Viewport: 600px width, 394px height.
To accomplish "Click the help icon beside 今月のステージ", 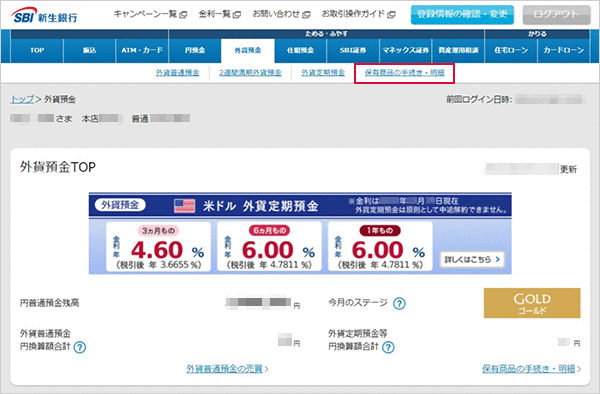I will pos(399,303).
